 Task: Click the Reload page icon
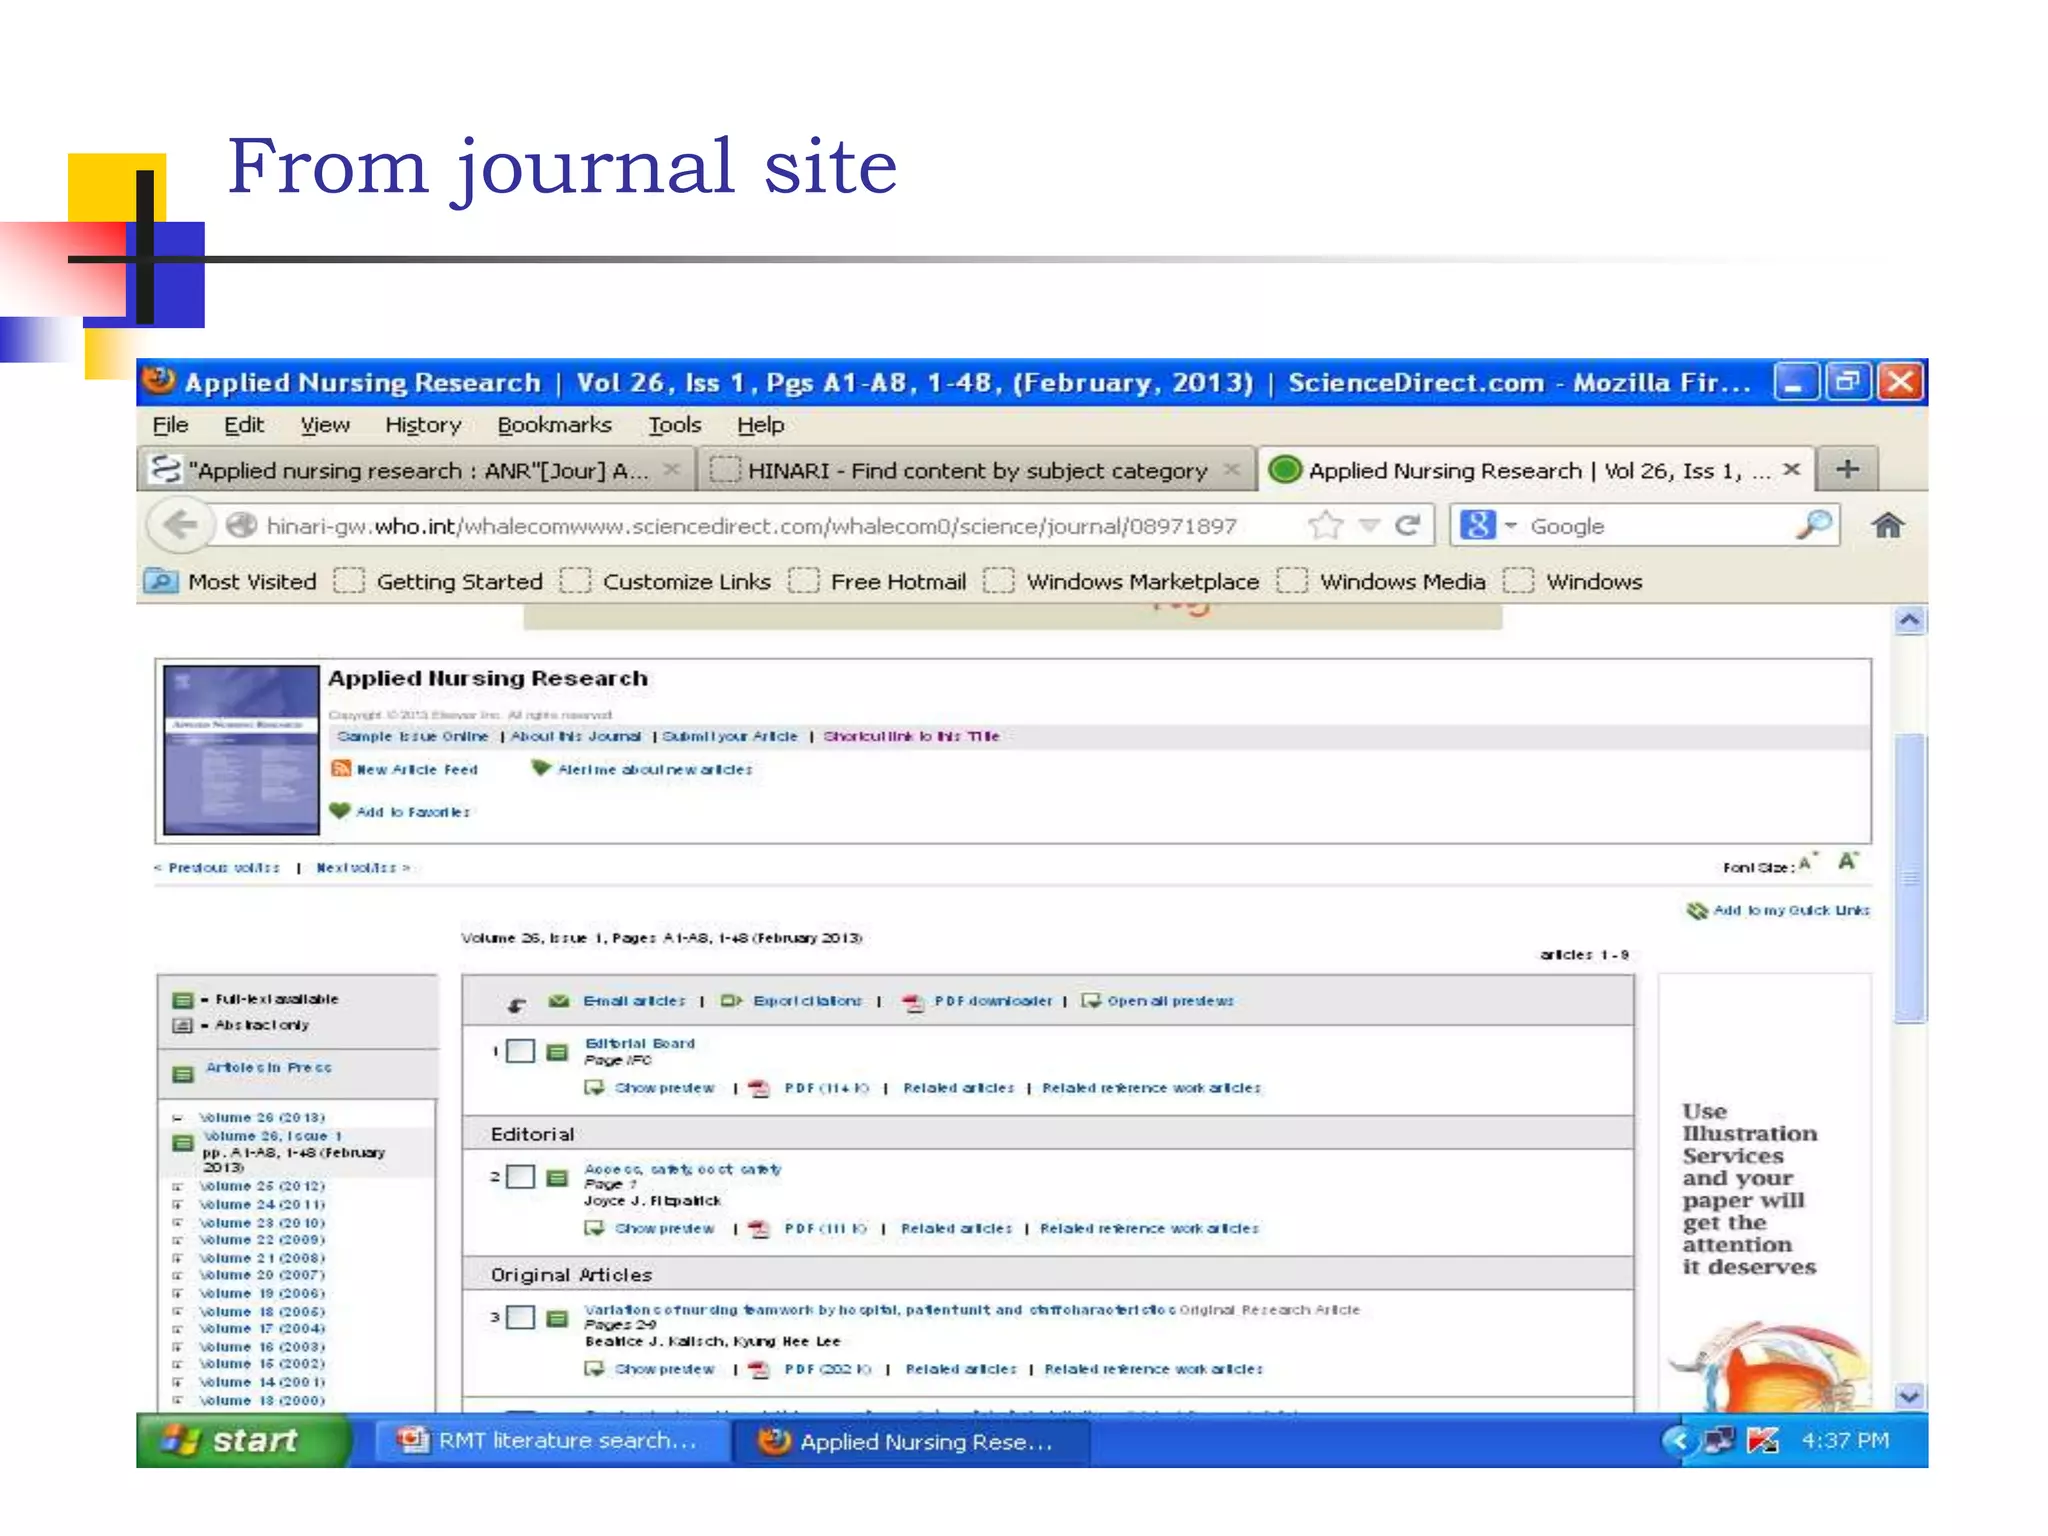coord(1407,525)
